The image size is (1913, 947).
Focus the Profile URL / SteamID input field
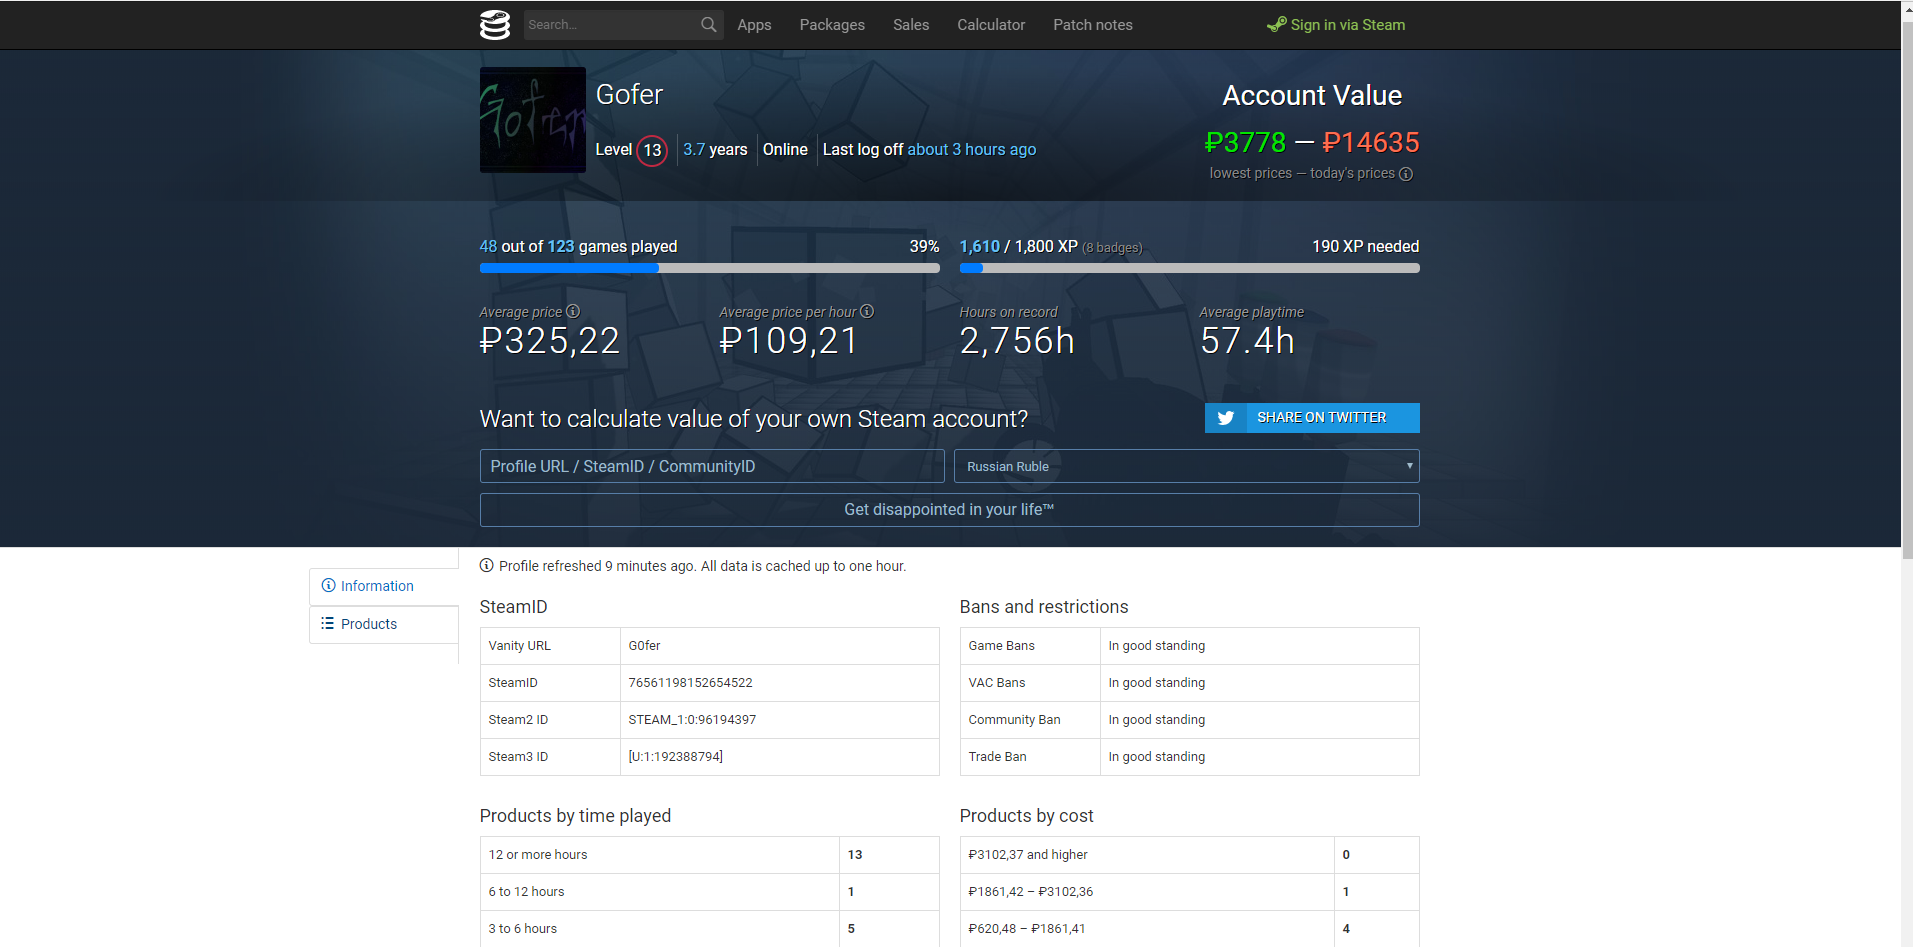(711, 466)
